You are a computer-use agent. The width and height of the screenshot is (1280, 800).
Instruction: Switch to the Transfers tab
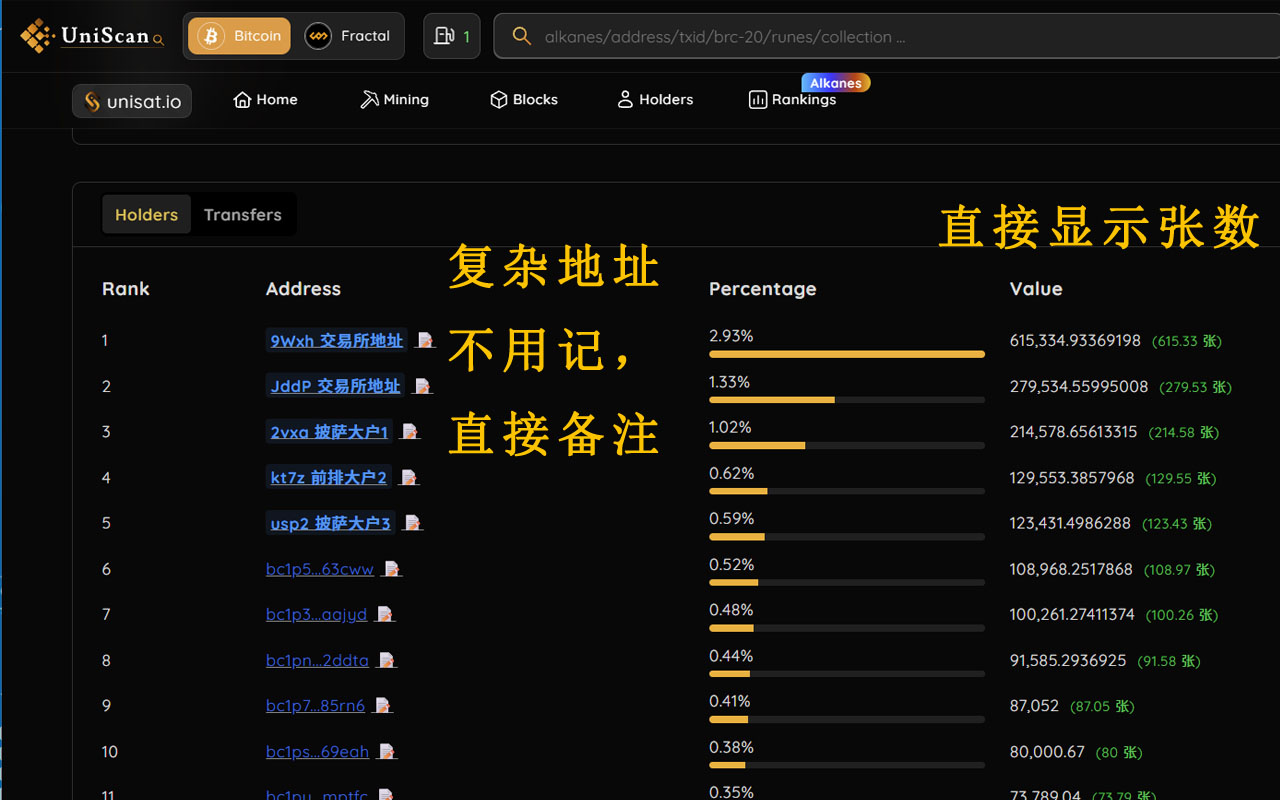243,215
